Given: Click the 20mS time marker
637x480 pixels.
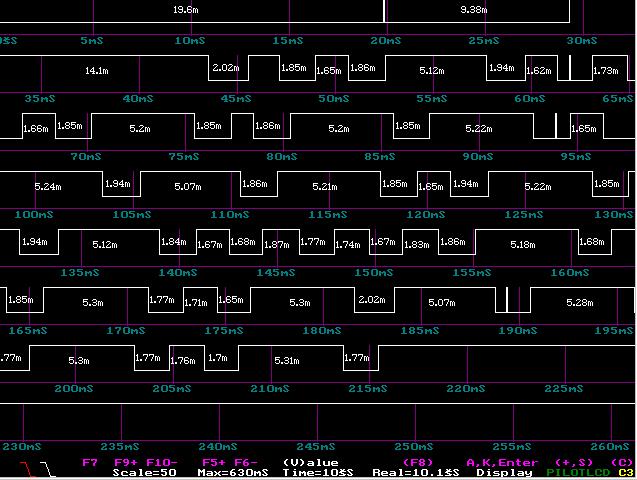Looking at the screenshot, I should (386, 41).
